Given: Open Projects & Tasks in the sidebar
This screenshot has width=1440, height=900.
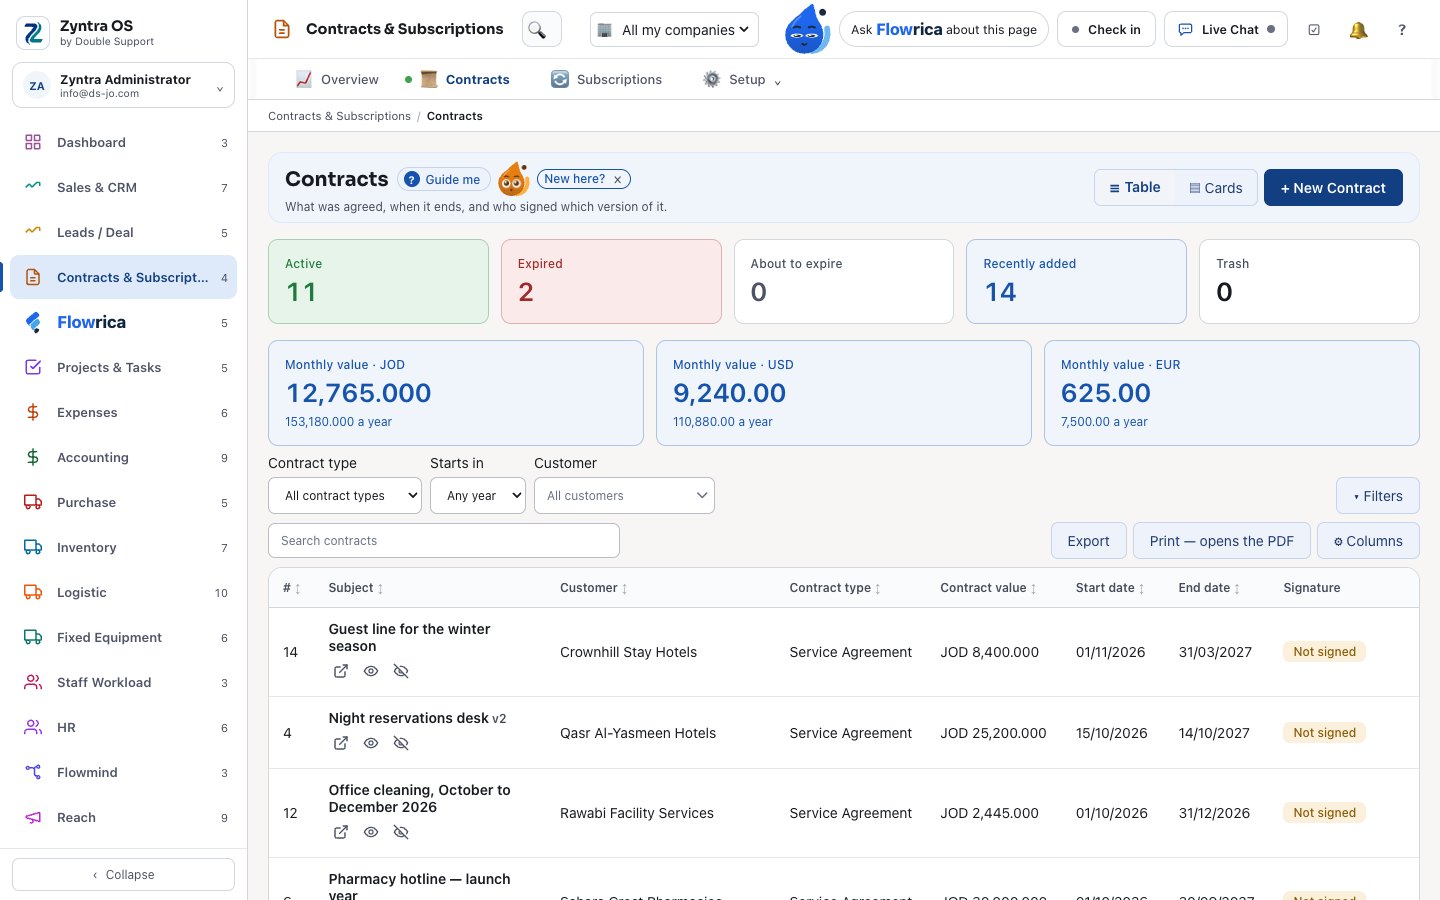Looking at the screenshot, I should (x=124, y=367).
